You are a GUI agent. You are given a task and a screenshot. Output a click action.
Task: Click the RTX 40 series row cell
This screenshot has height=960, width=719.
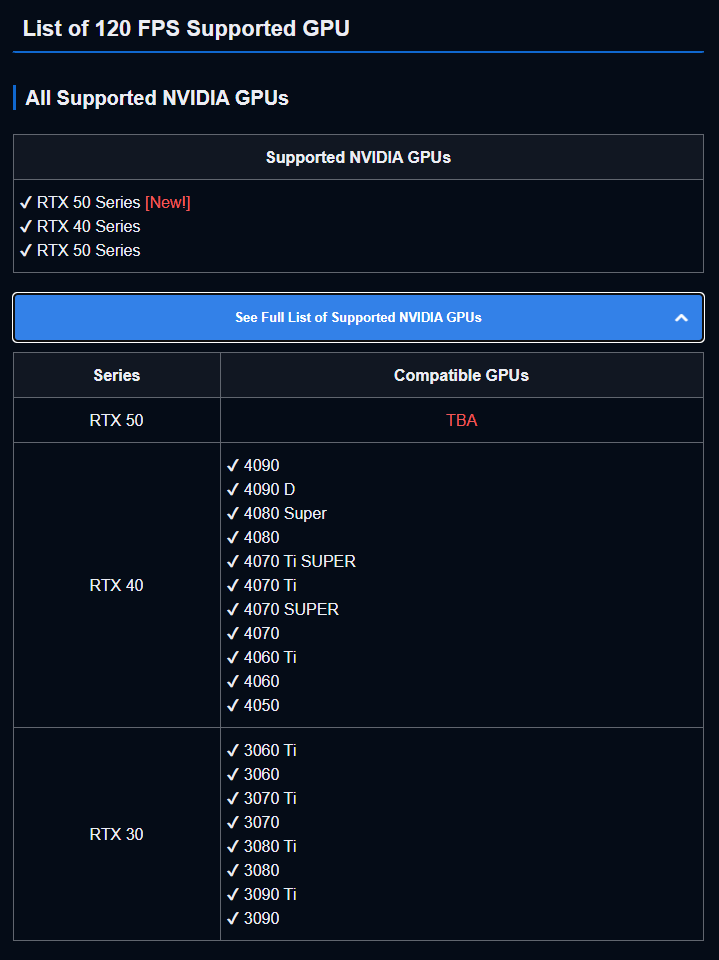117,585
